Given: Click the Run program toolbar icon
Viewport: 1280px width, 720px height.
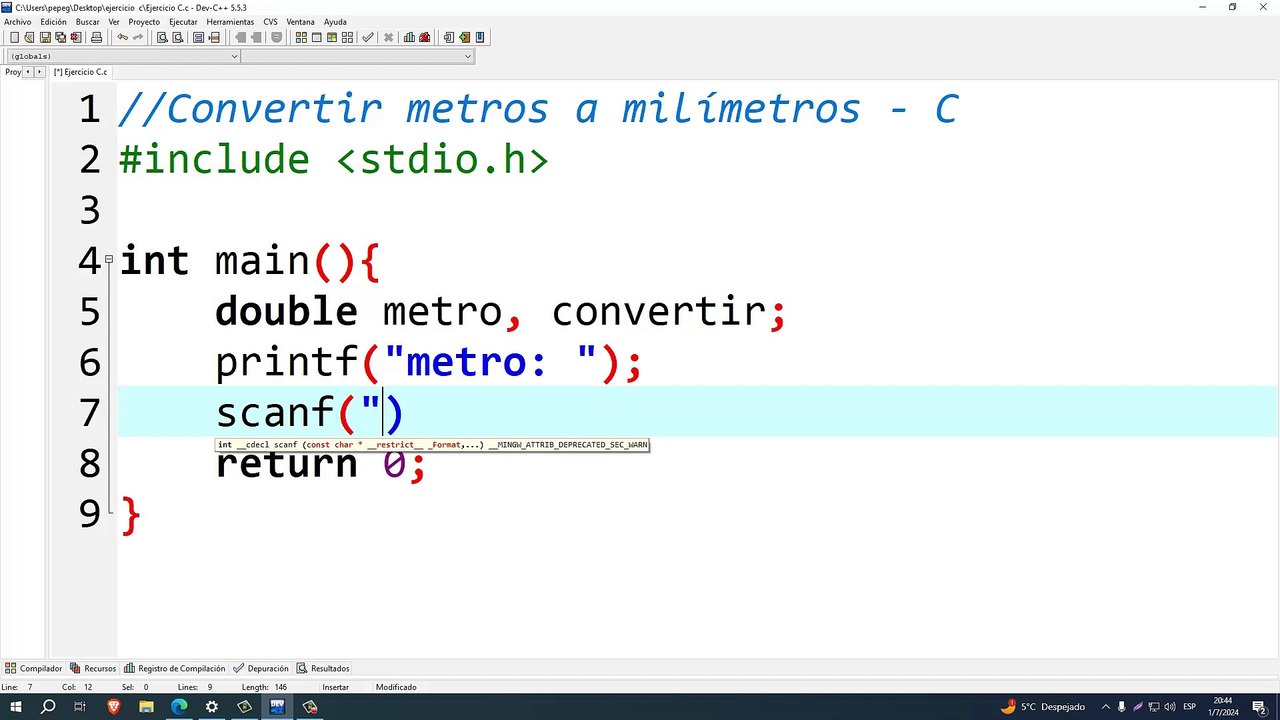Looking at the screenshot, I should (x=316, y=38).
